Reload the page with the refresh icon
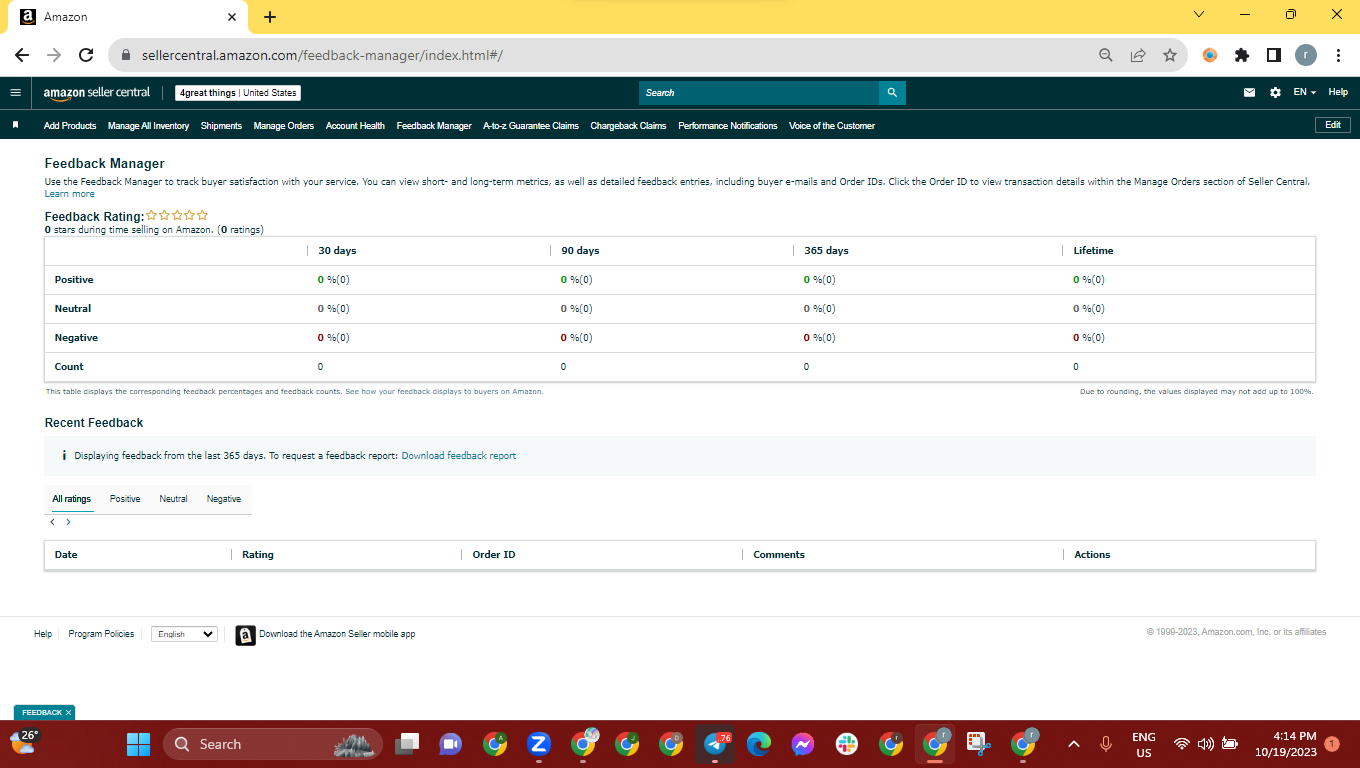1360x768 pixels. click(x=86, y=56)
